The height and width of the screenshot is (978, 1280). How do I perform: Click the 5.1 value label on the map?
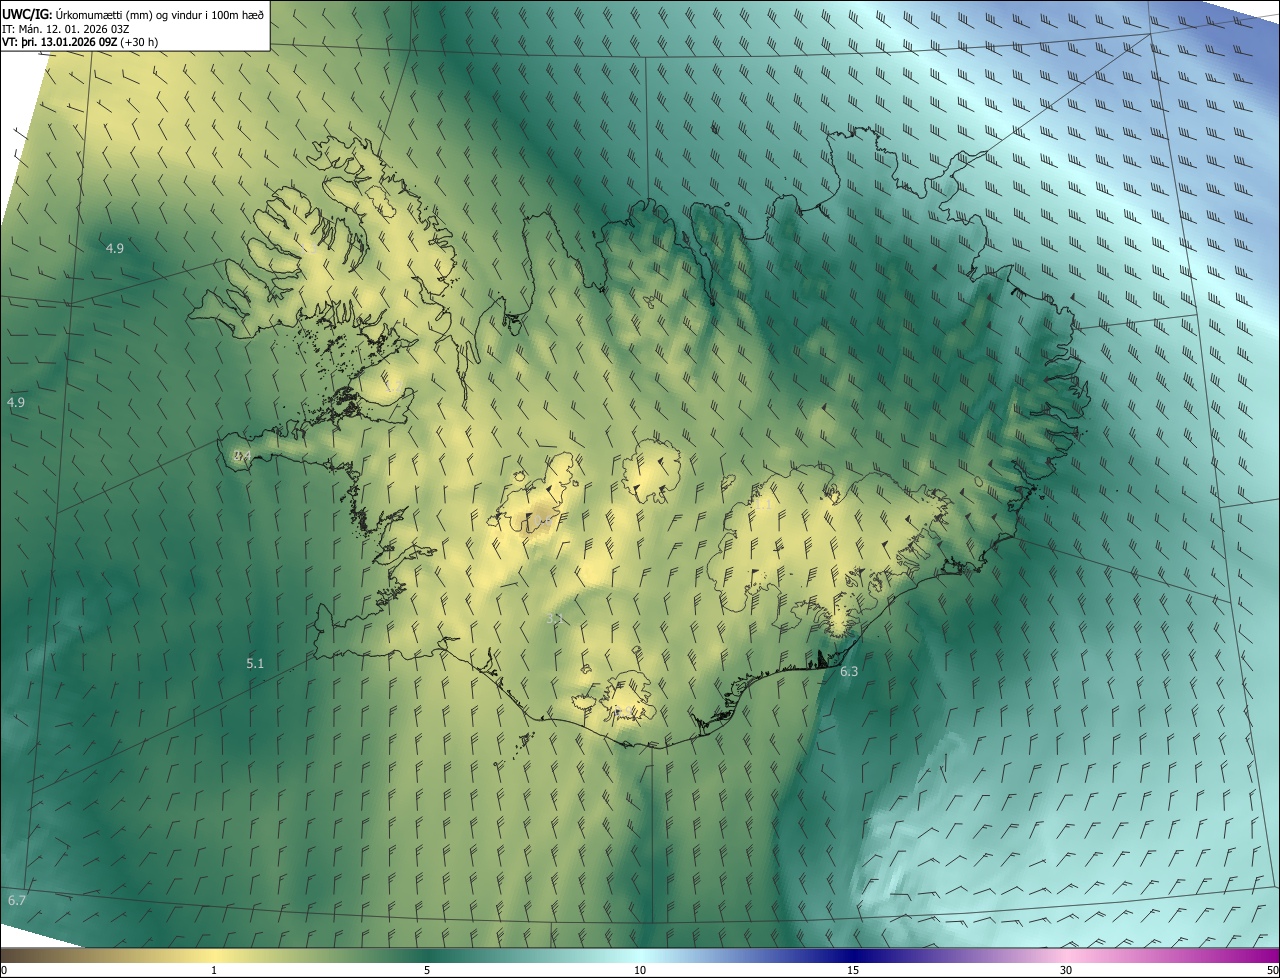(x=255, y=663)
